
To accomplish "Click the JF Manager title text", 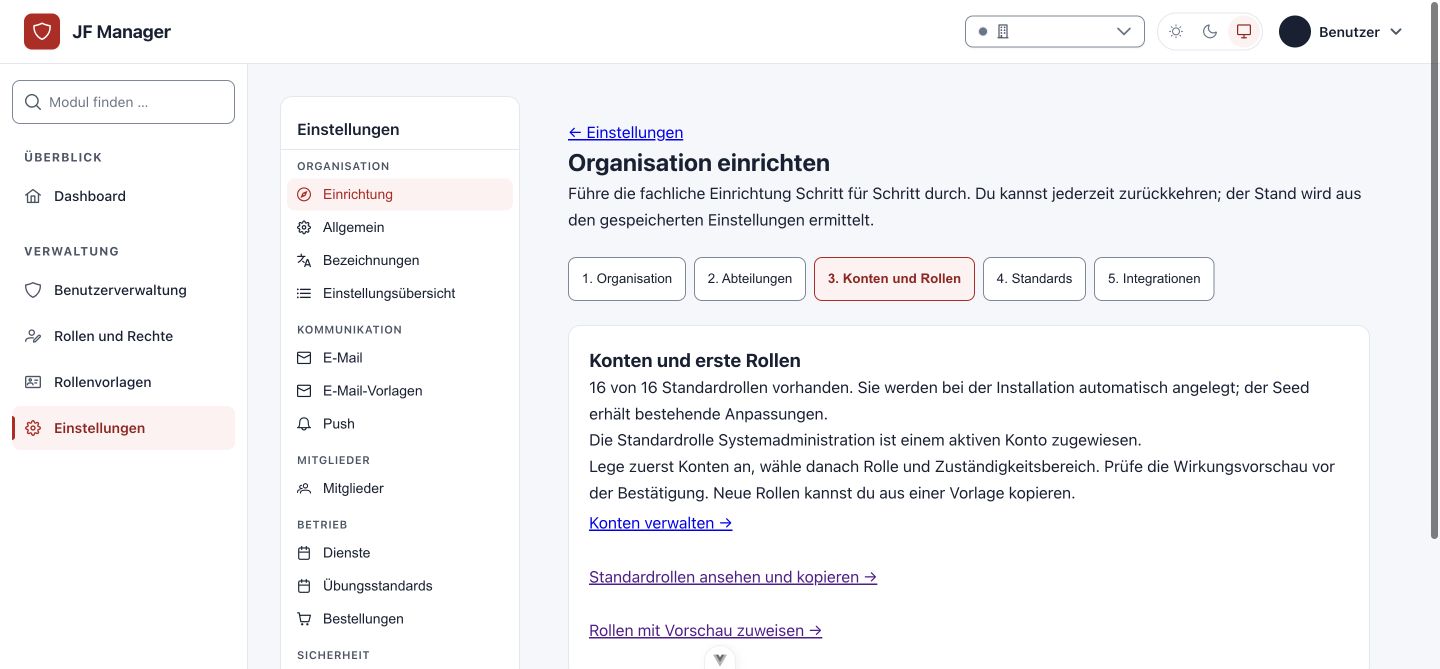I will 122,32.
